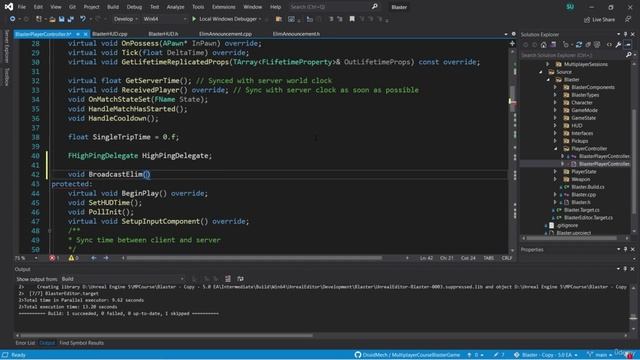Switch to the Error List tab

25,343
